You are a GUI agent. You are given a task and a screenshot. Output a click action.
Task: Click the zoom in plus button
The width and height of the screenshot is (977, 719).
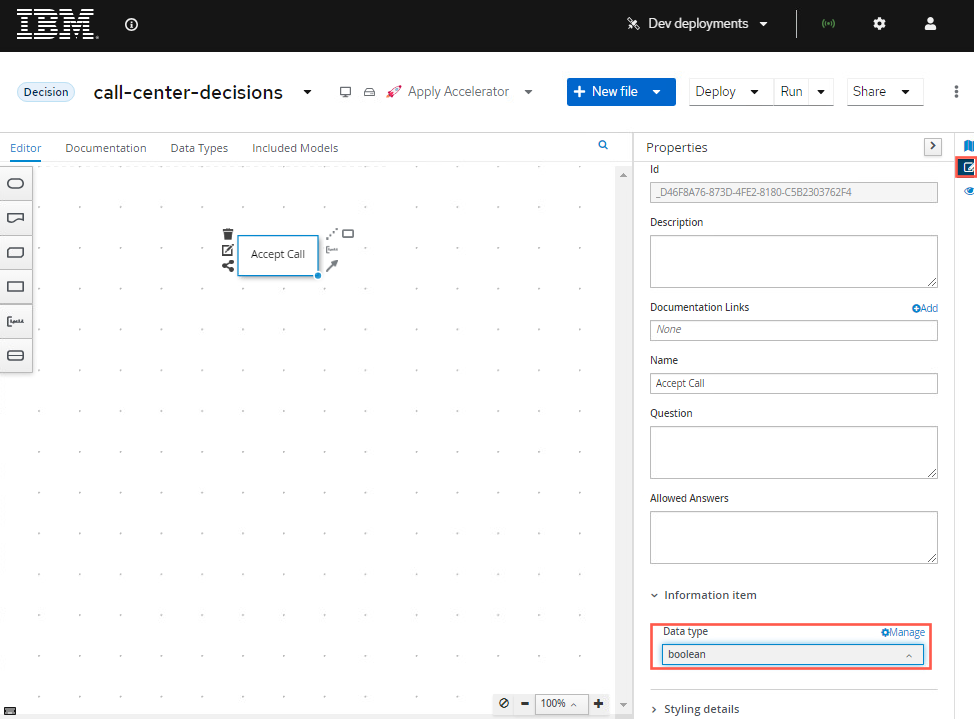(598, 703)
